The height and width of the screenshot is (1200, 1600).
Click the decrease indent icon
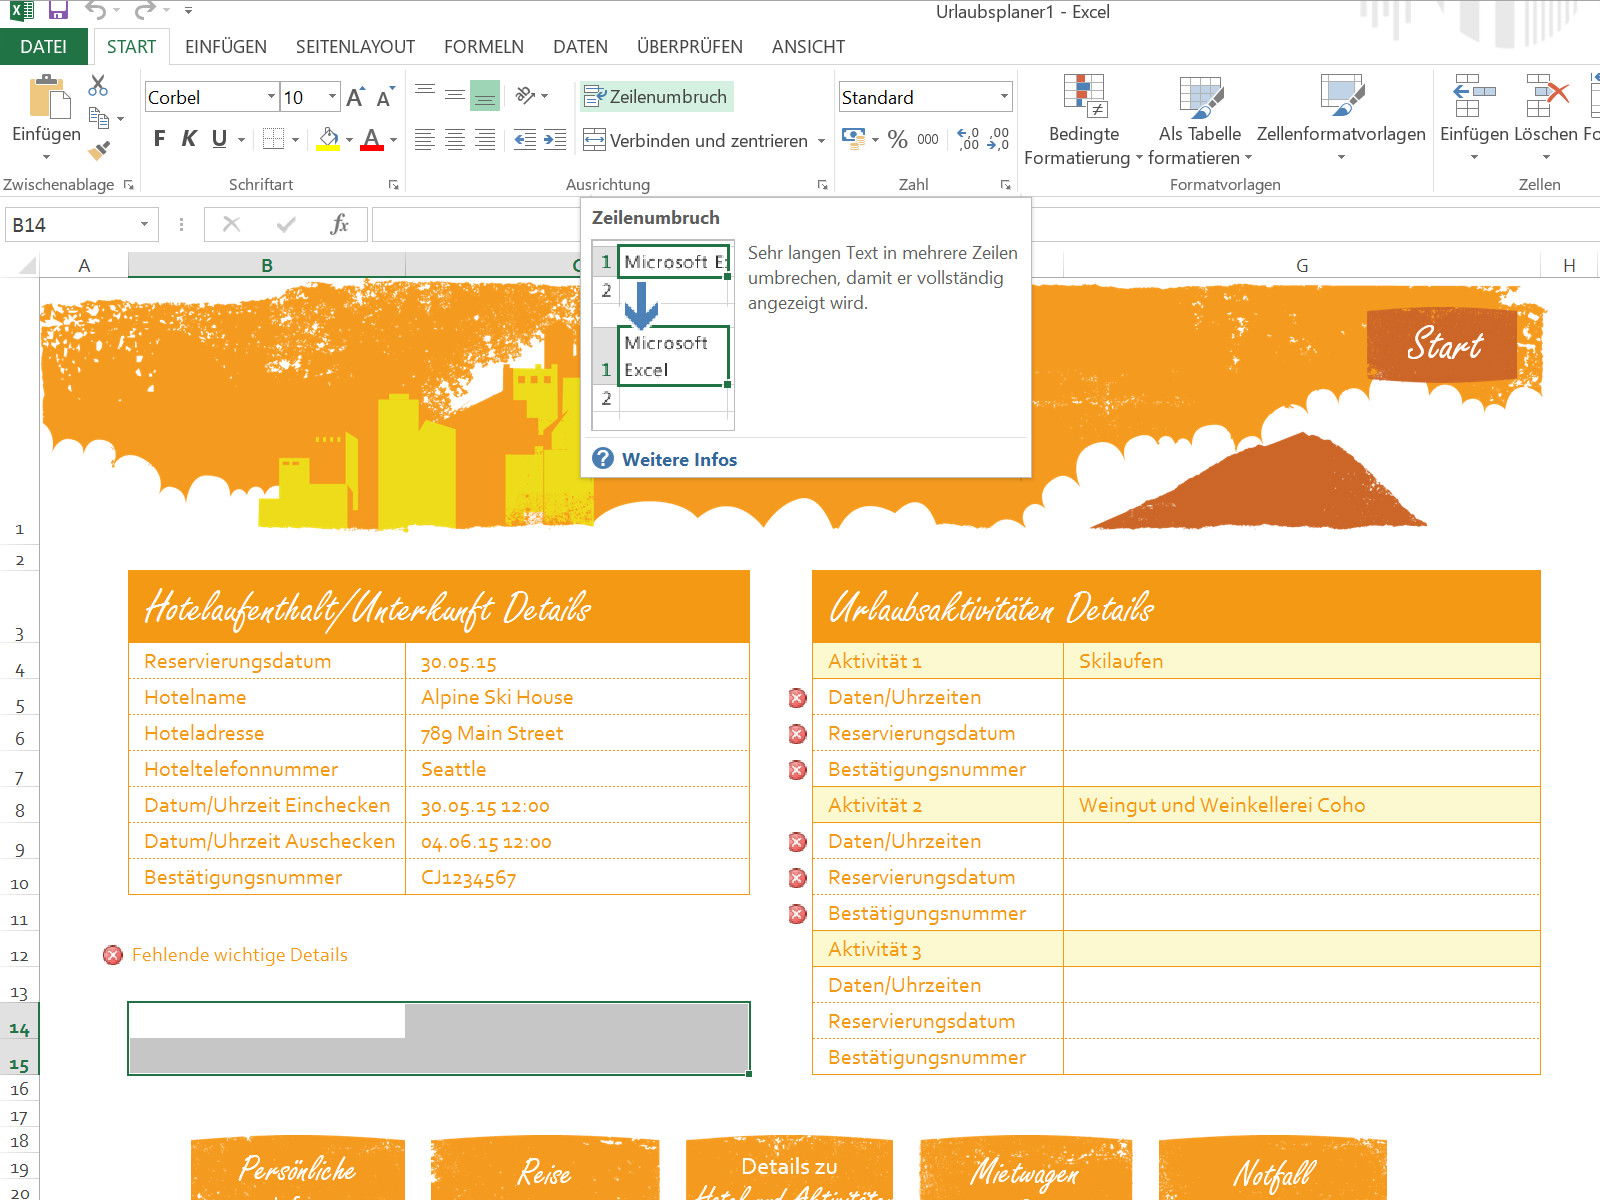pos(525,140)
